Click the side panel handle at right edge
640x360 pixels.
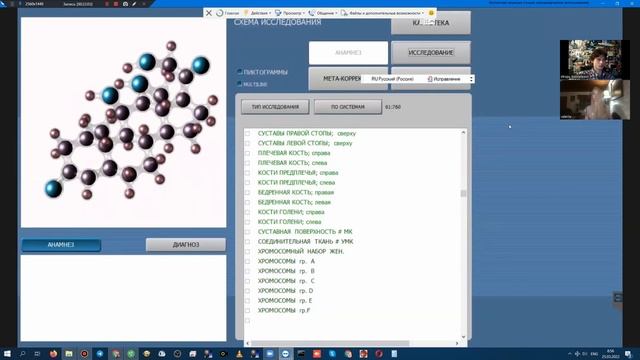click(618, 298)
